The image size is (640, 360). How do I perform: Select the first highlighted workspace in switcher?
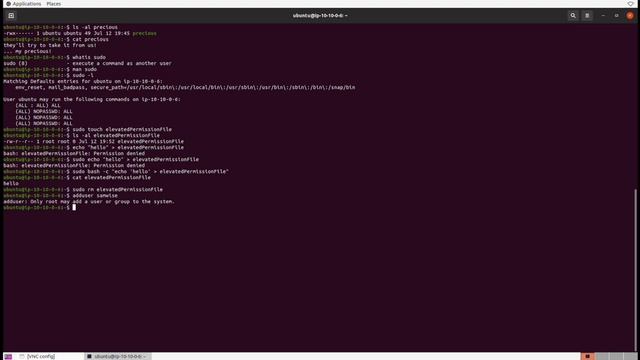(588, 356)
